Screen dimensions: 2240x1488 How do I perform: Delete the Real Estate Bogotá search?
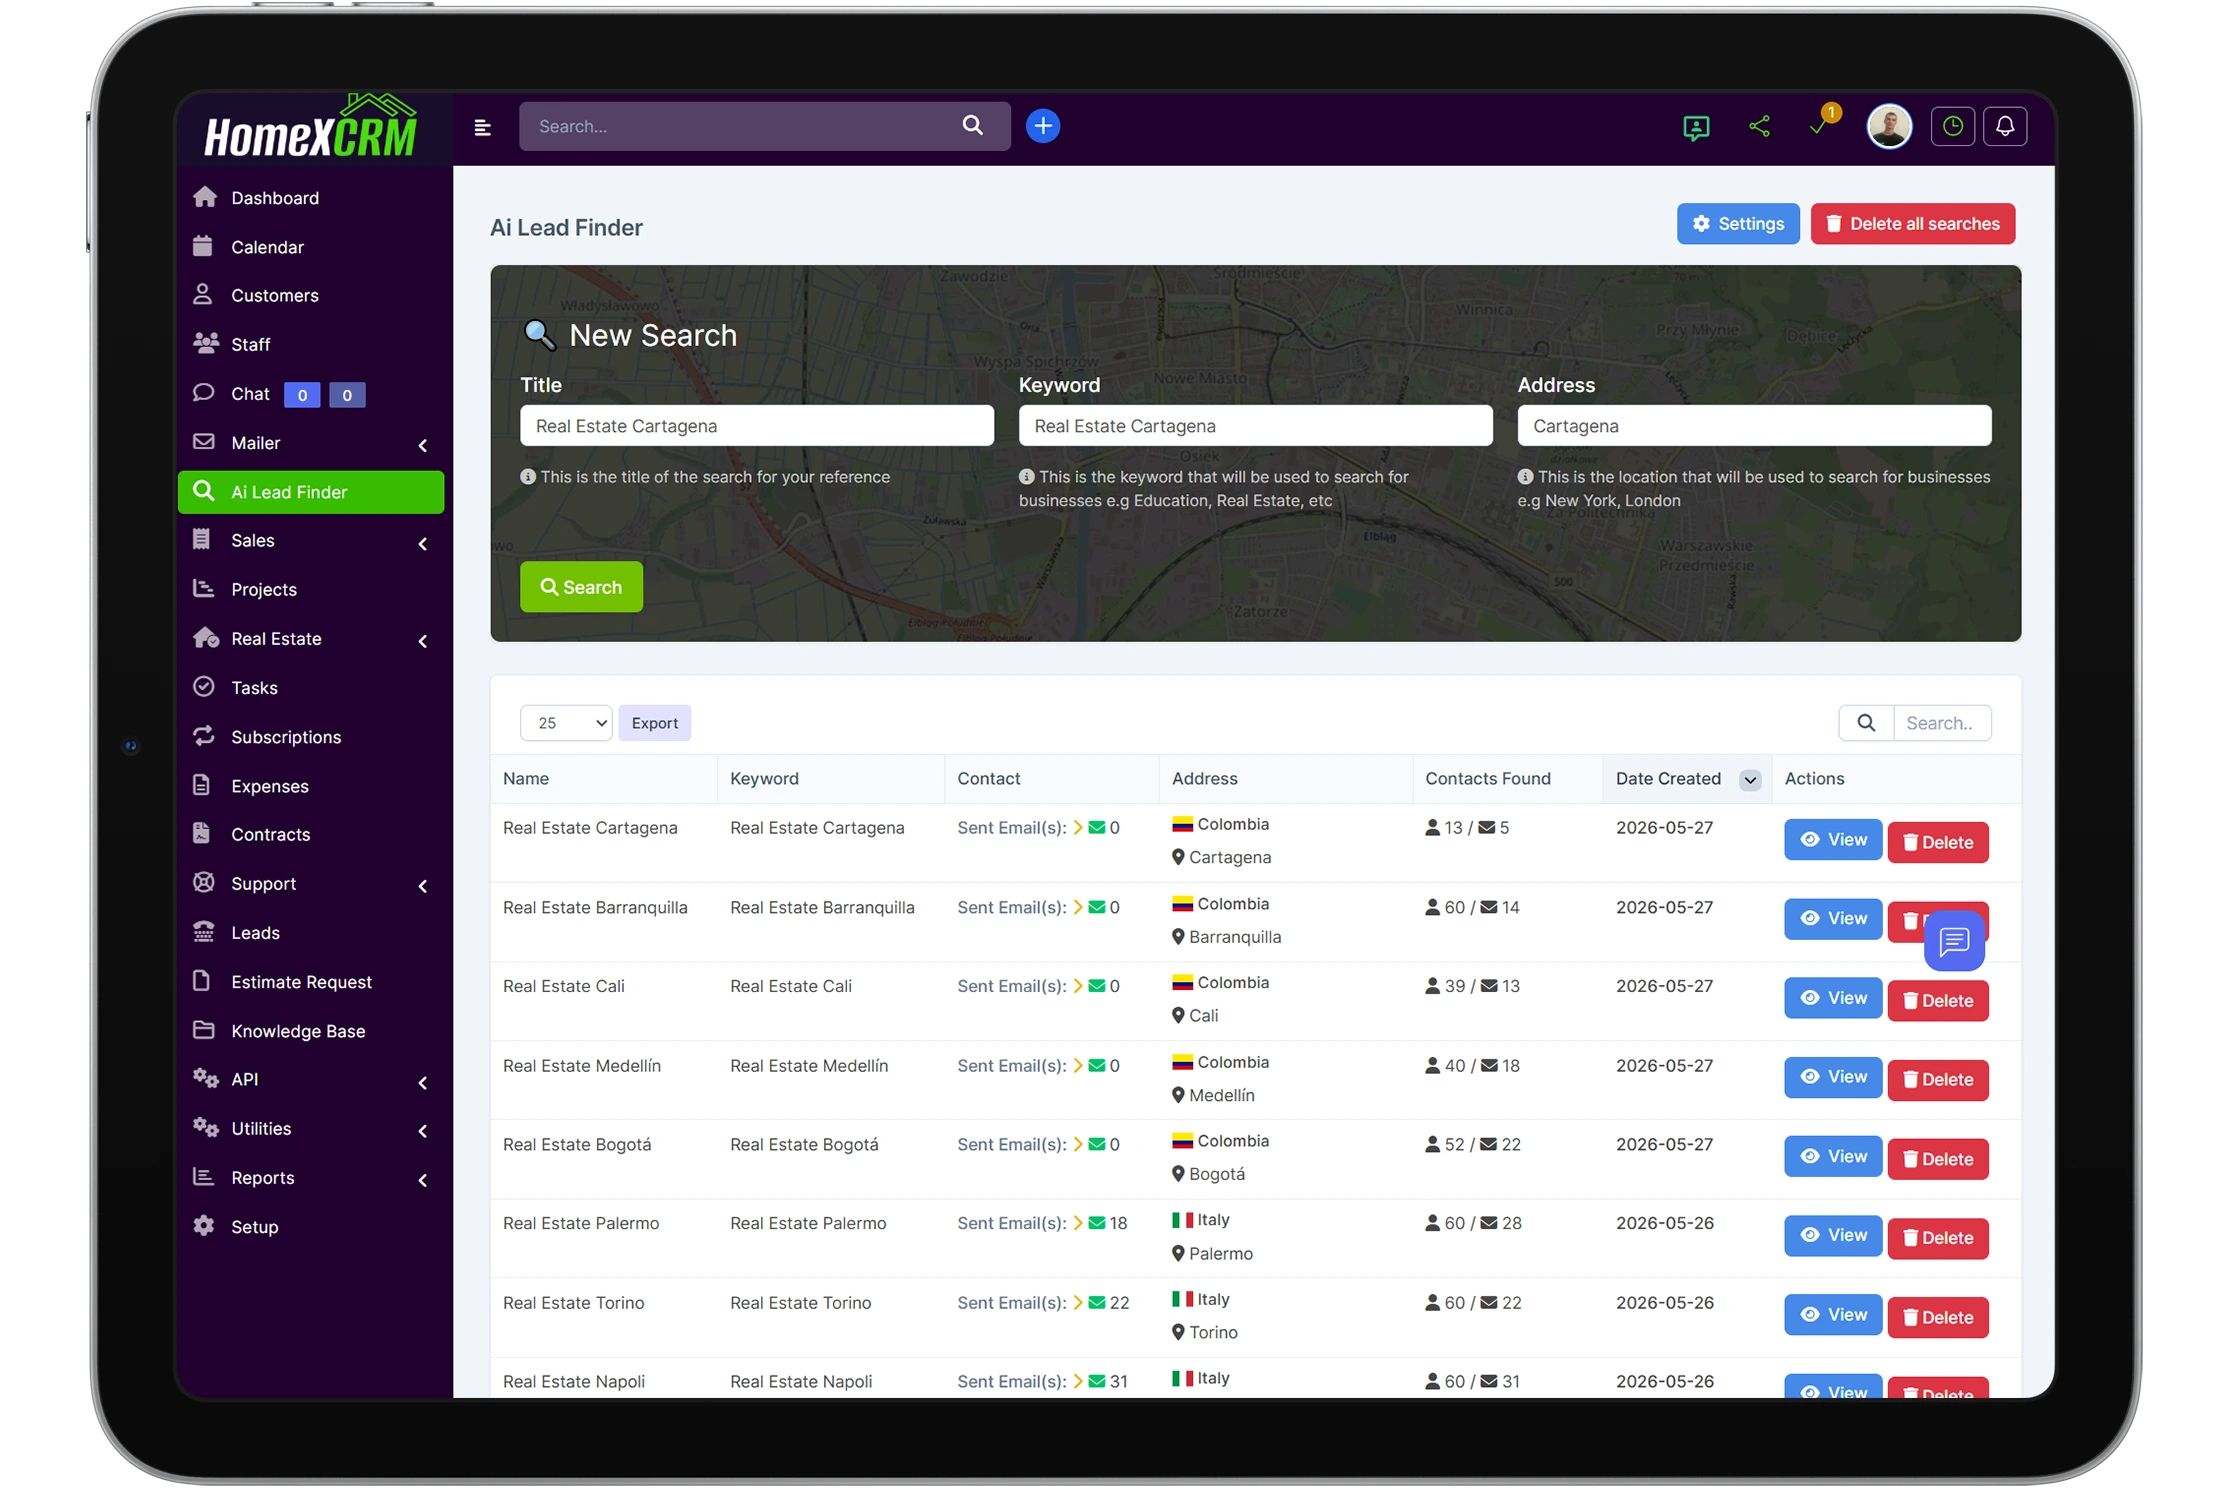click(x=1938, y=1159)
